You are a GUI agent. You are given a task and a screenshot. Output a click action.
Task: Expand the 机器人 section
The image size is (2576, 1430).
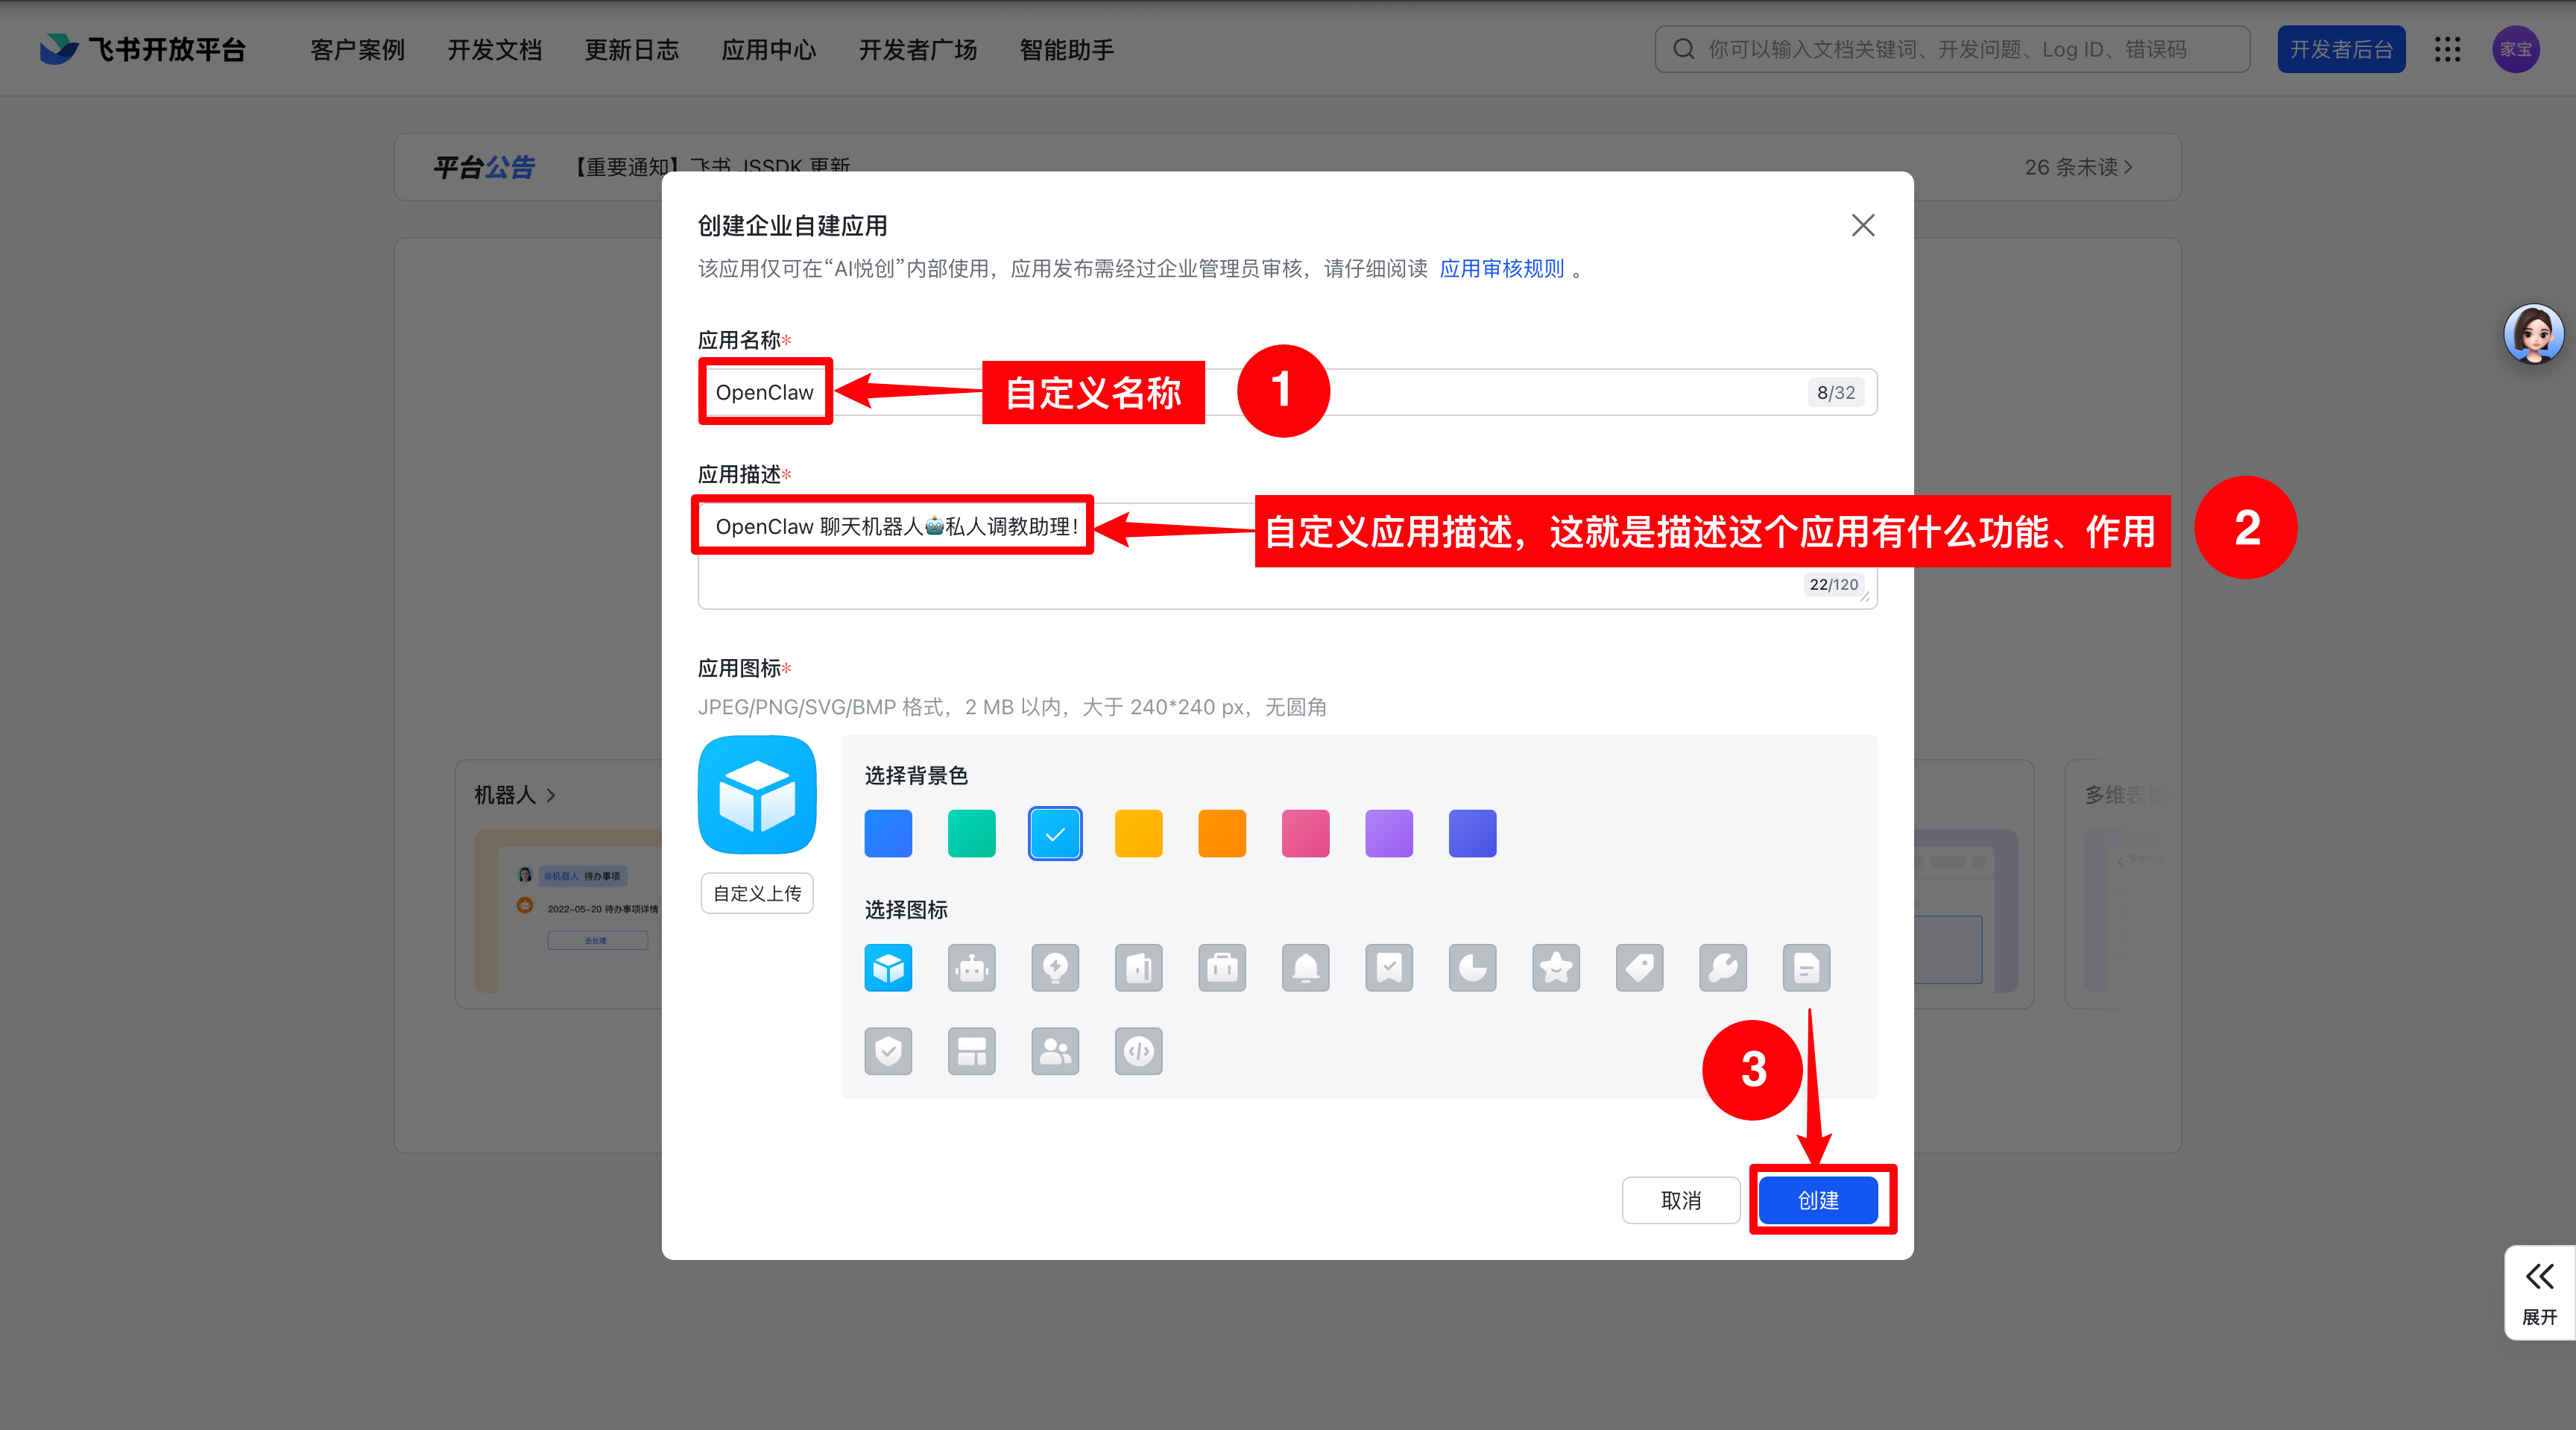point(514,795)
